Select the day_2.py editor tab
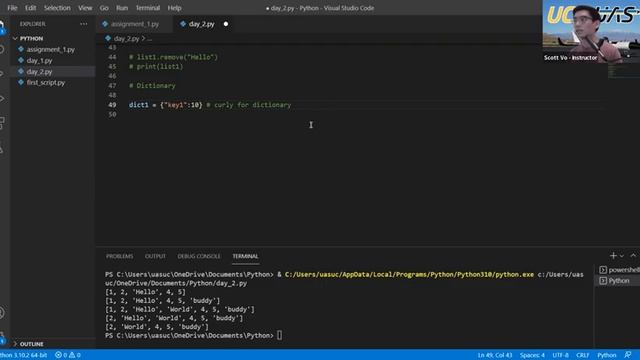 pyautogui.click(x=202, y=24)
